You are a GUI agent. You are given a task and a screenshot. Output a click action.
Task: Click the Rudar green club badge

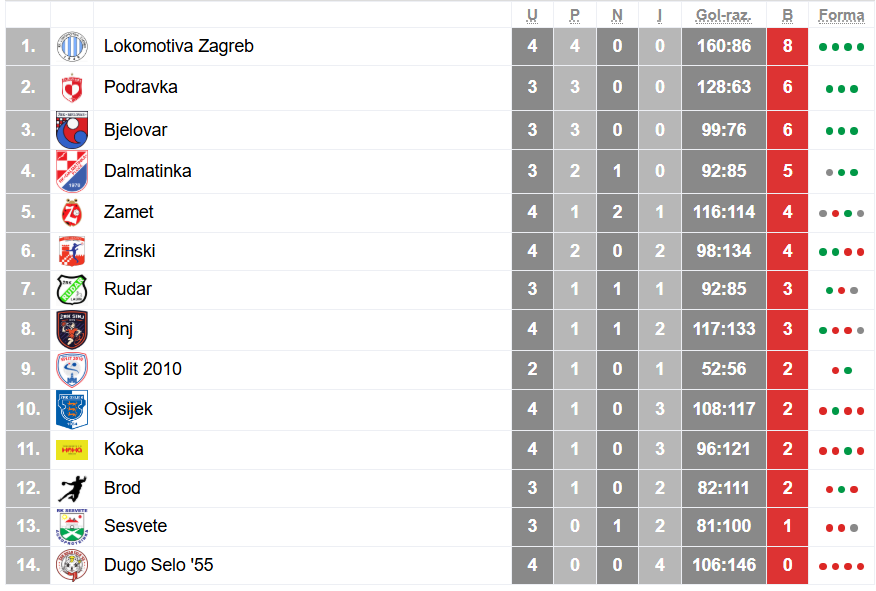click(72, 290)
